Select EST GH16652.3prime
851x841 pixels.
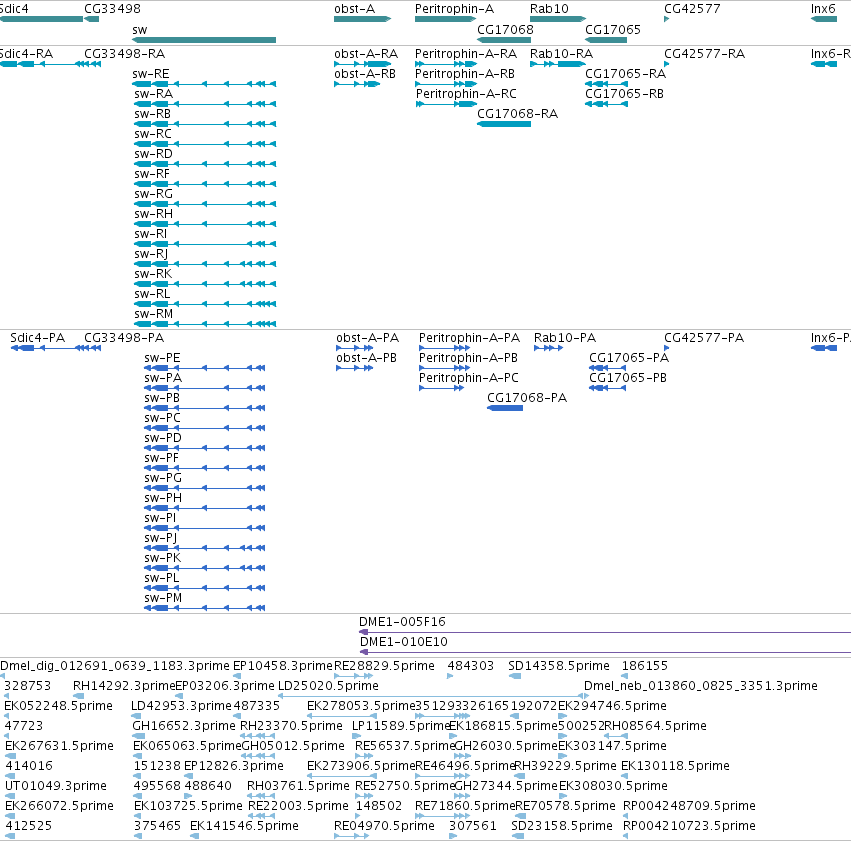click(x=136, y=736)
